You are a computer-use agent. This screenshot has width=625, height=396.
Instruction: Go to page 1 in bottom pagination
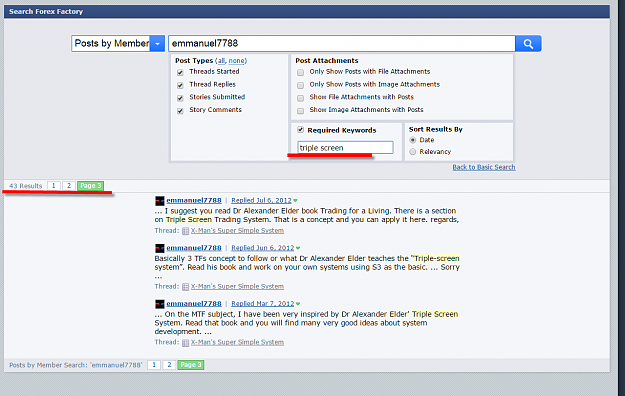coord(154,365)
